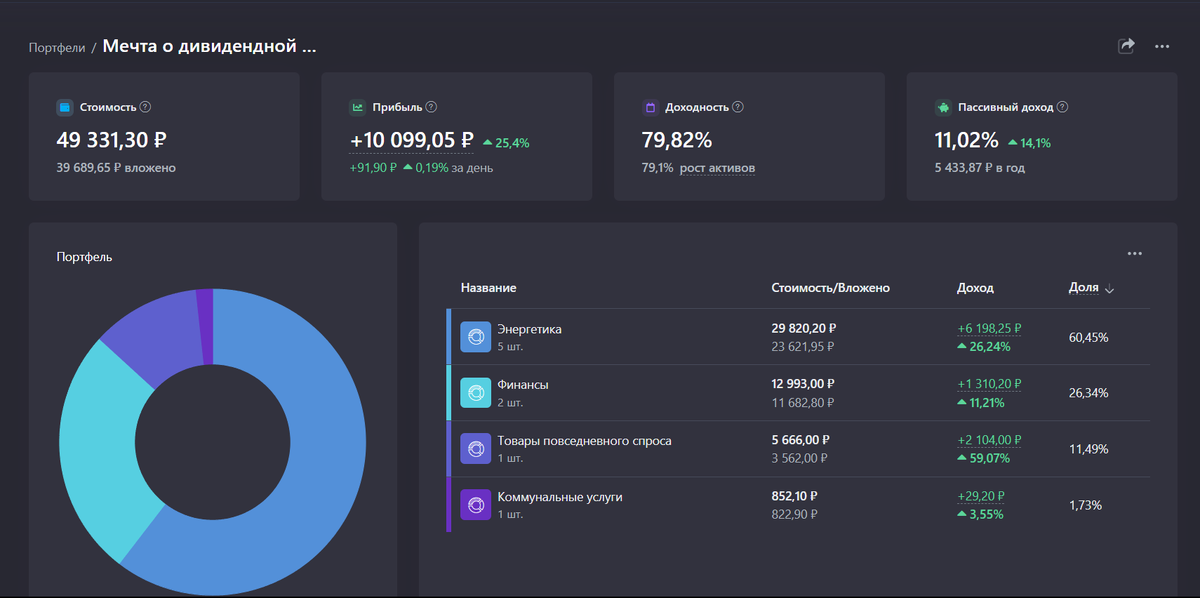Image resolution: width=1200 pixels, height=598 pixels.
Task: Click the Стоимость/Вложено column header
Action: (x=830, y=288)
